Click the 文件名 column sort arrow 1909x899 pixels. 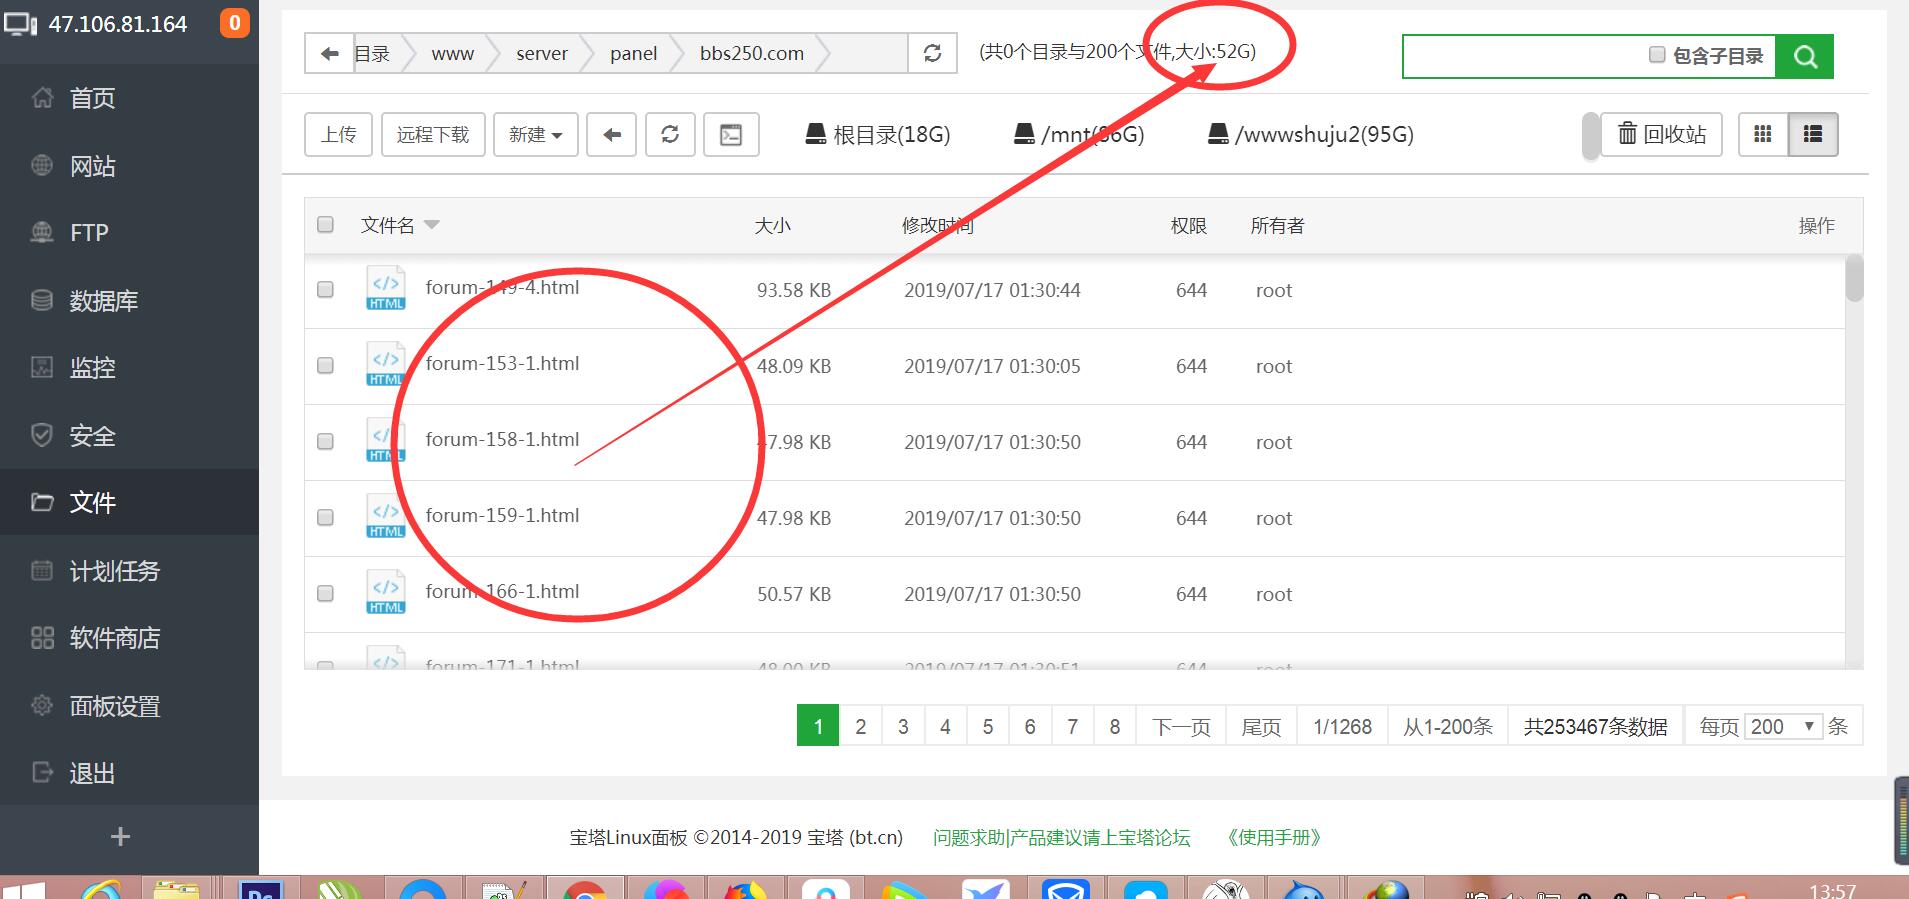(x=432, y=225)
